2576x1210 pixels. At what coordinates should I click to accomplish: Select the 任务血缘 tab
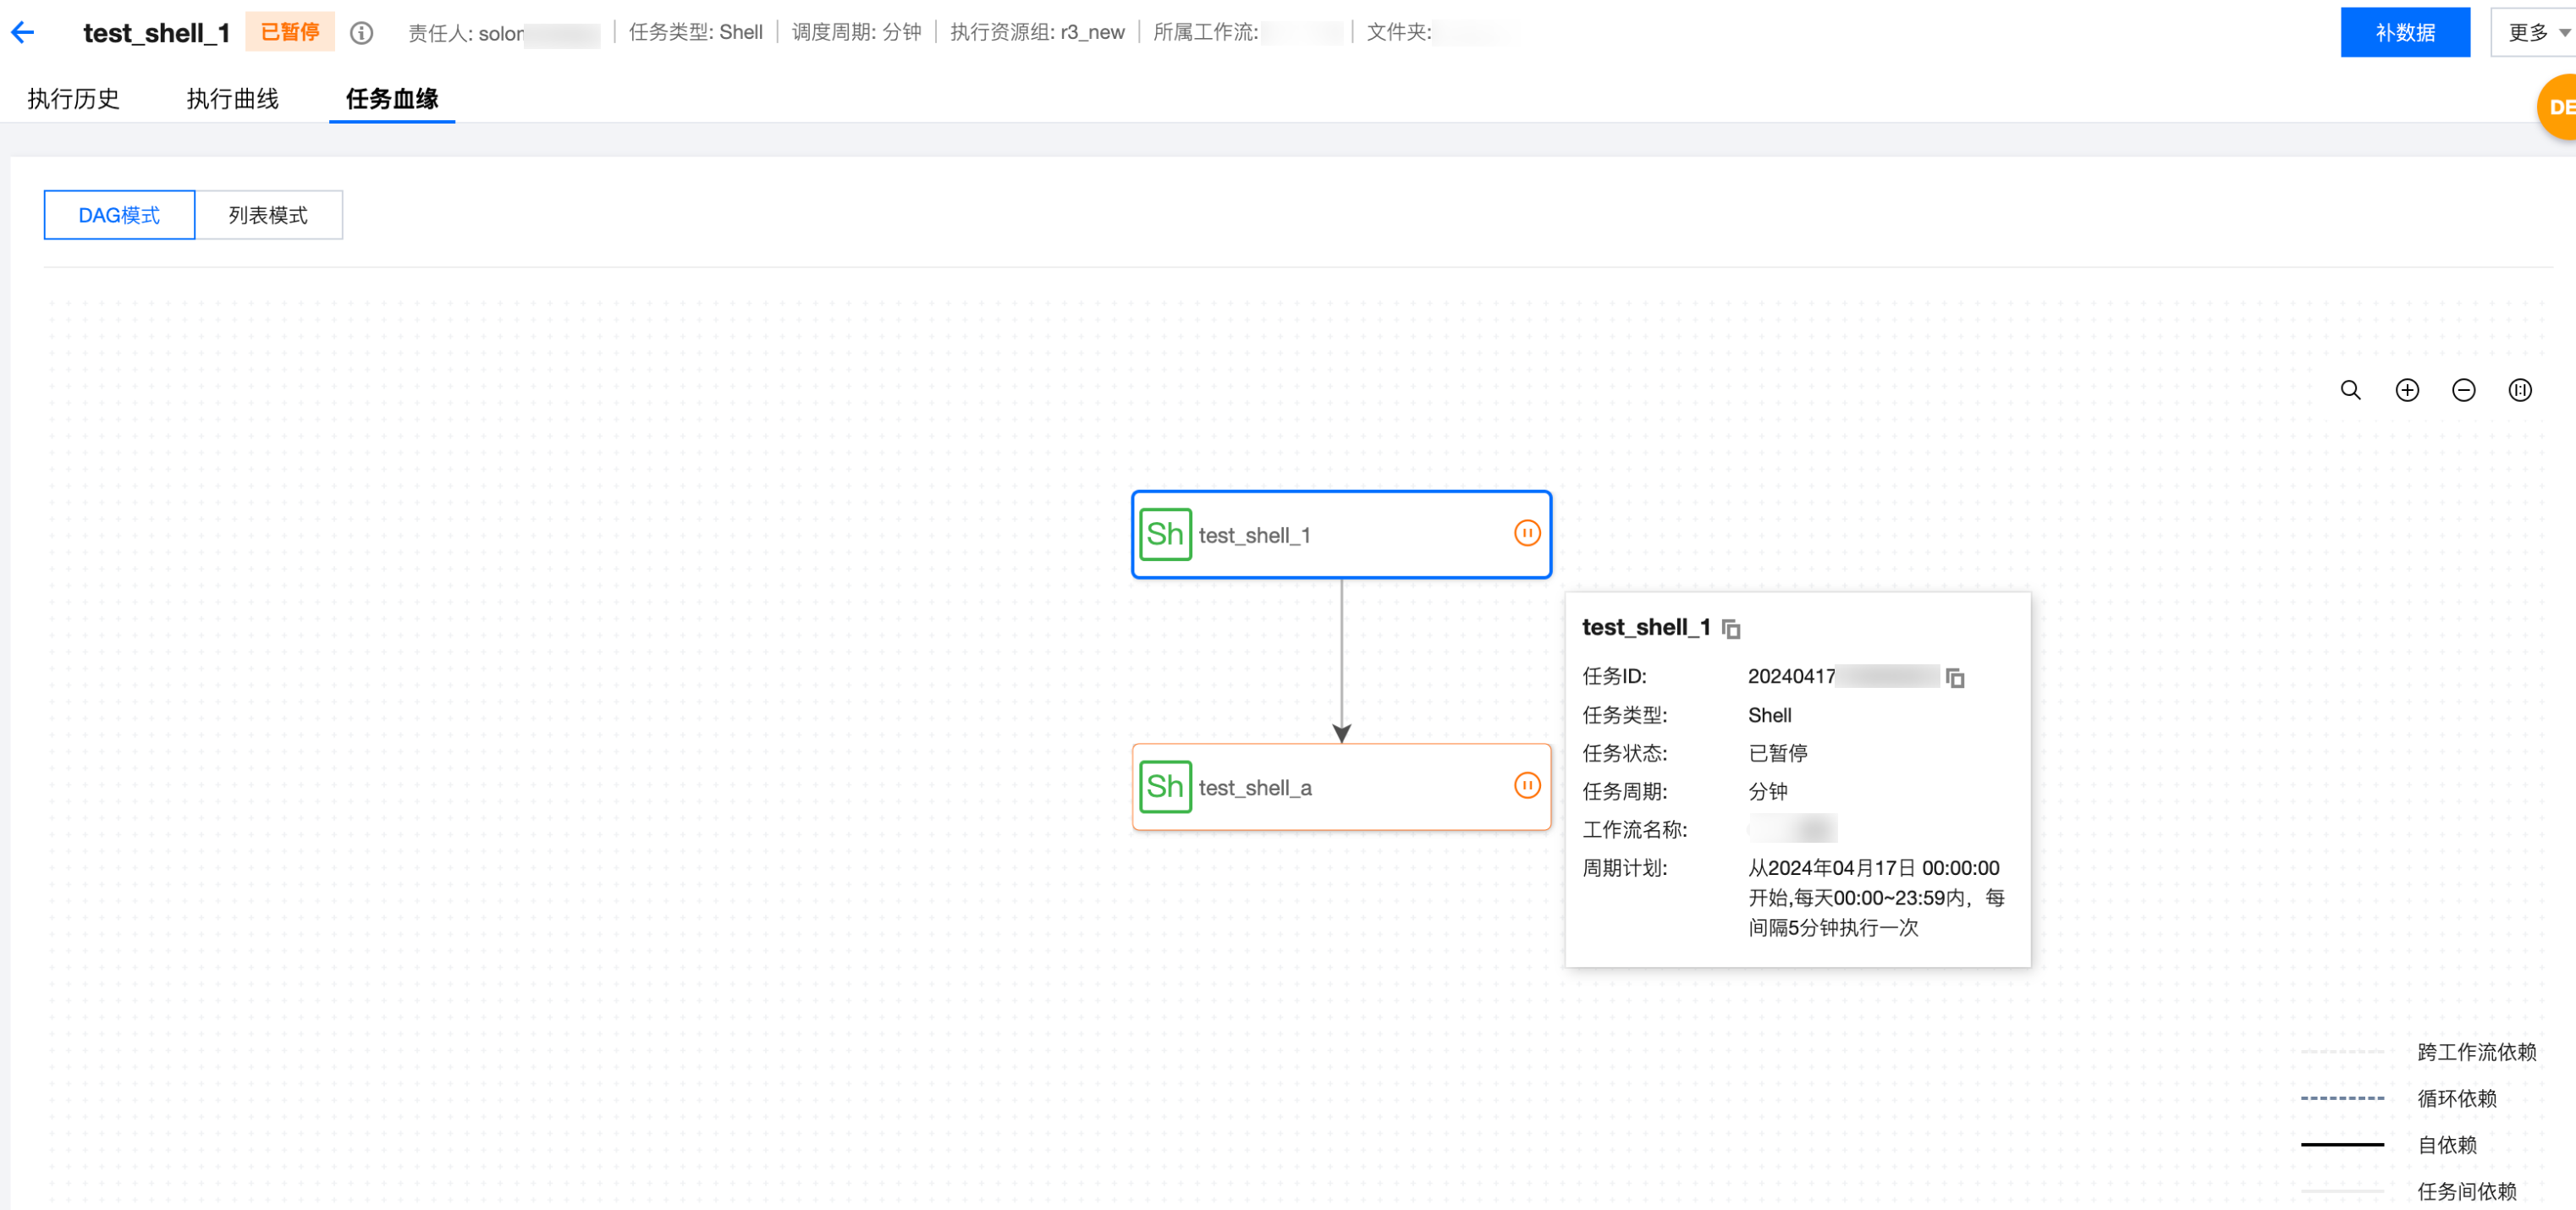pyautogui.click(x=391, y=99)
